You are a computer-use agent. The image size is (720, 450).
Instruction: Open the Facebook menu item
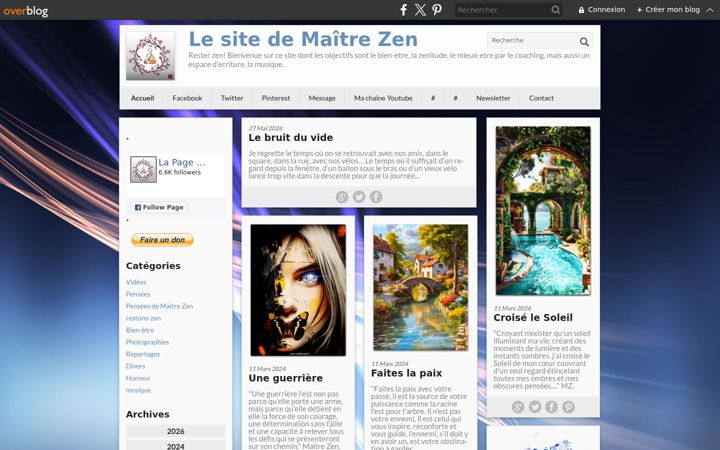click(187, 98)
